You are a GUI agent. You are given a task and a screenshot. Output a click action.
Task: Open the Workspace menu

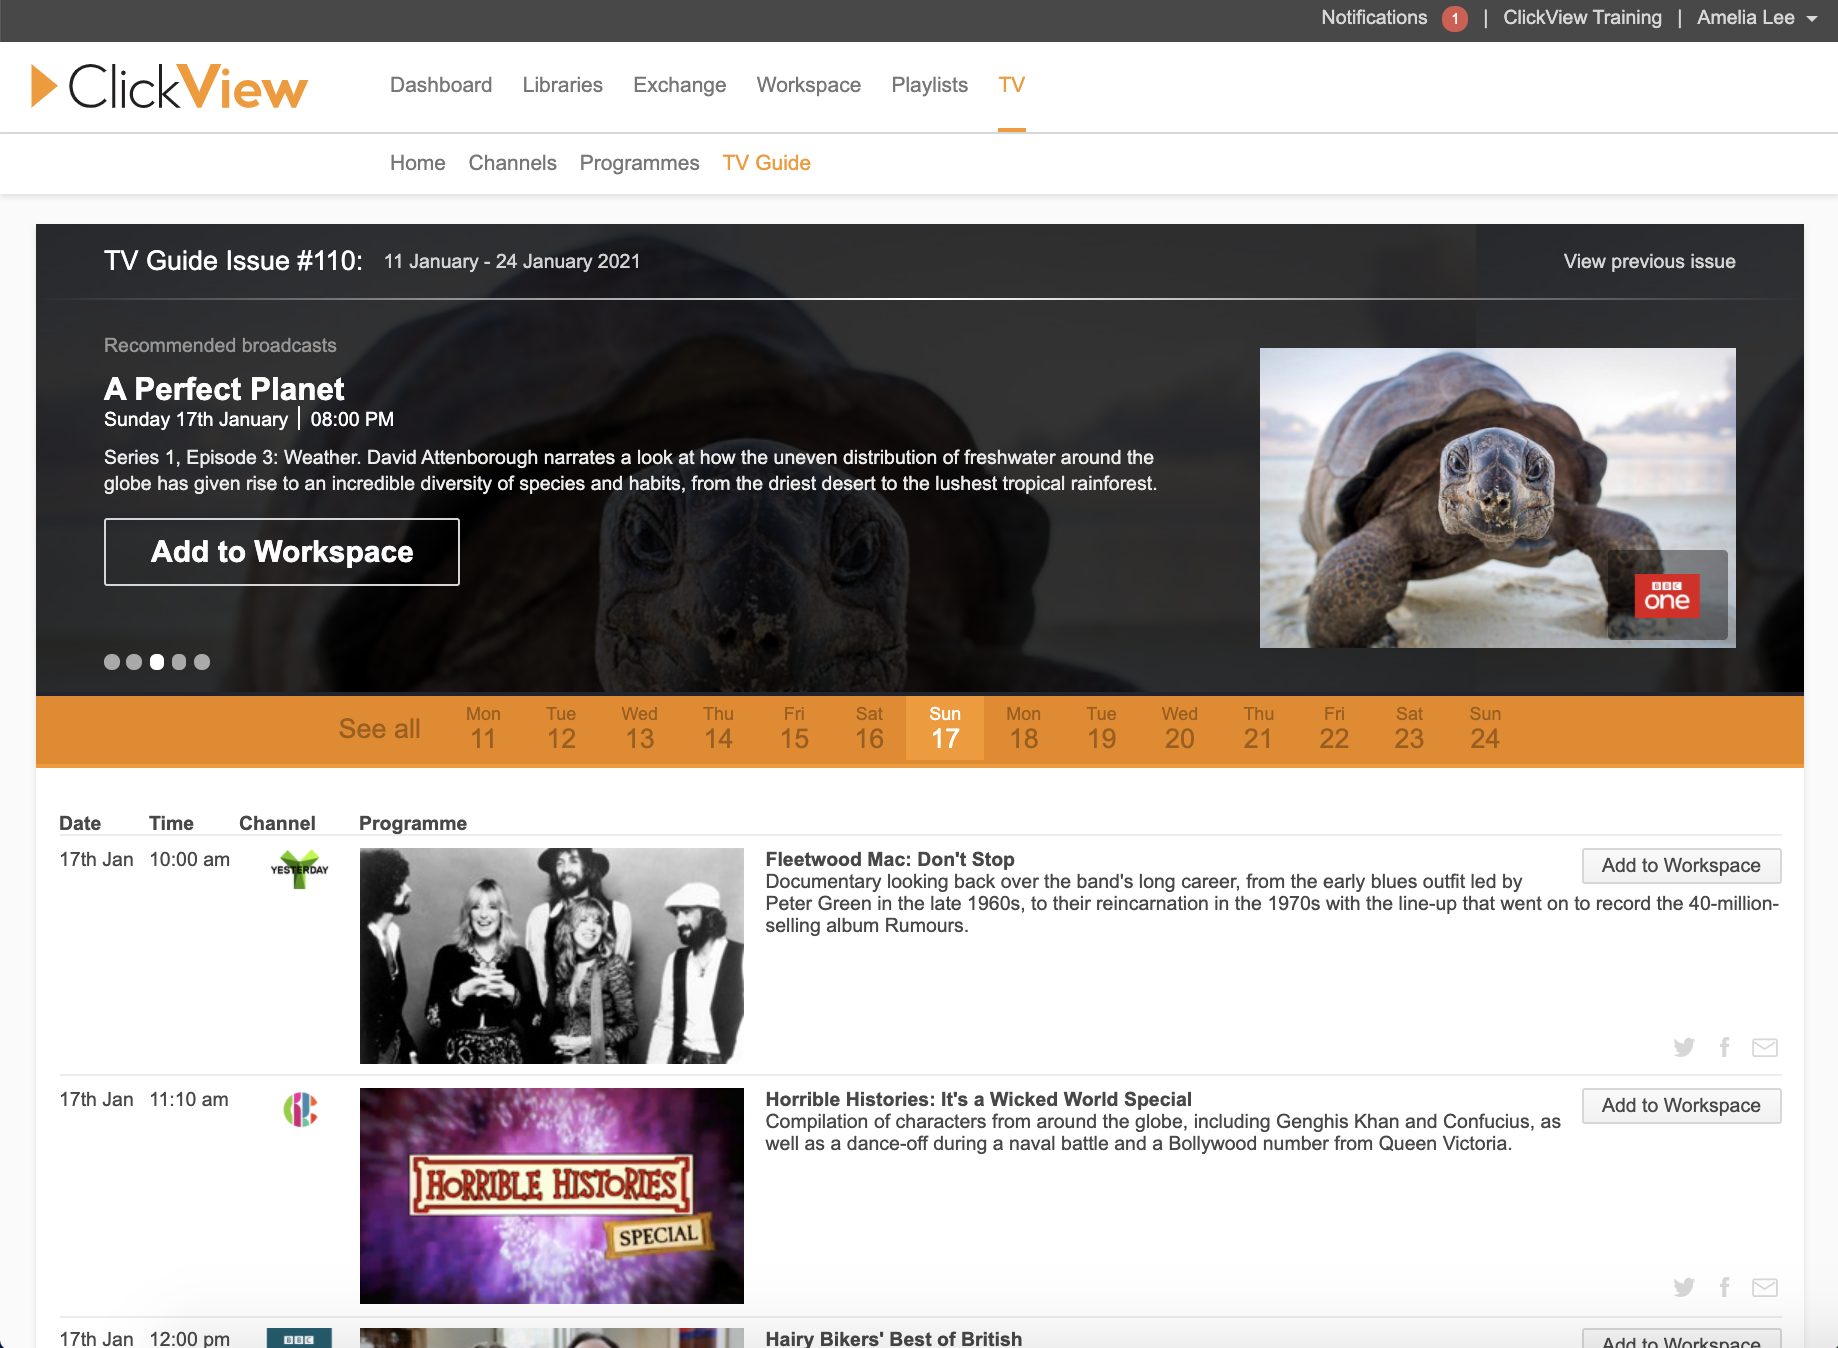click(808, 85)
